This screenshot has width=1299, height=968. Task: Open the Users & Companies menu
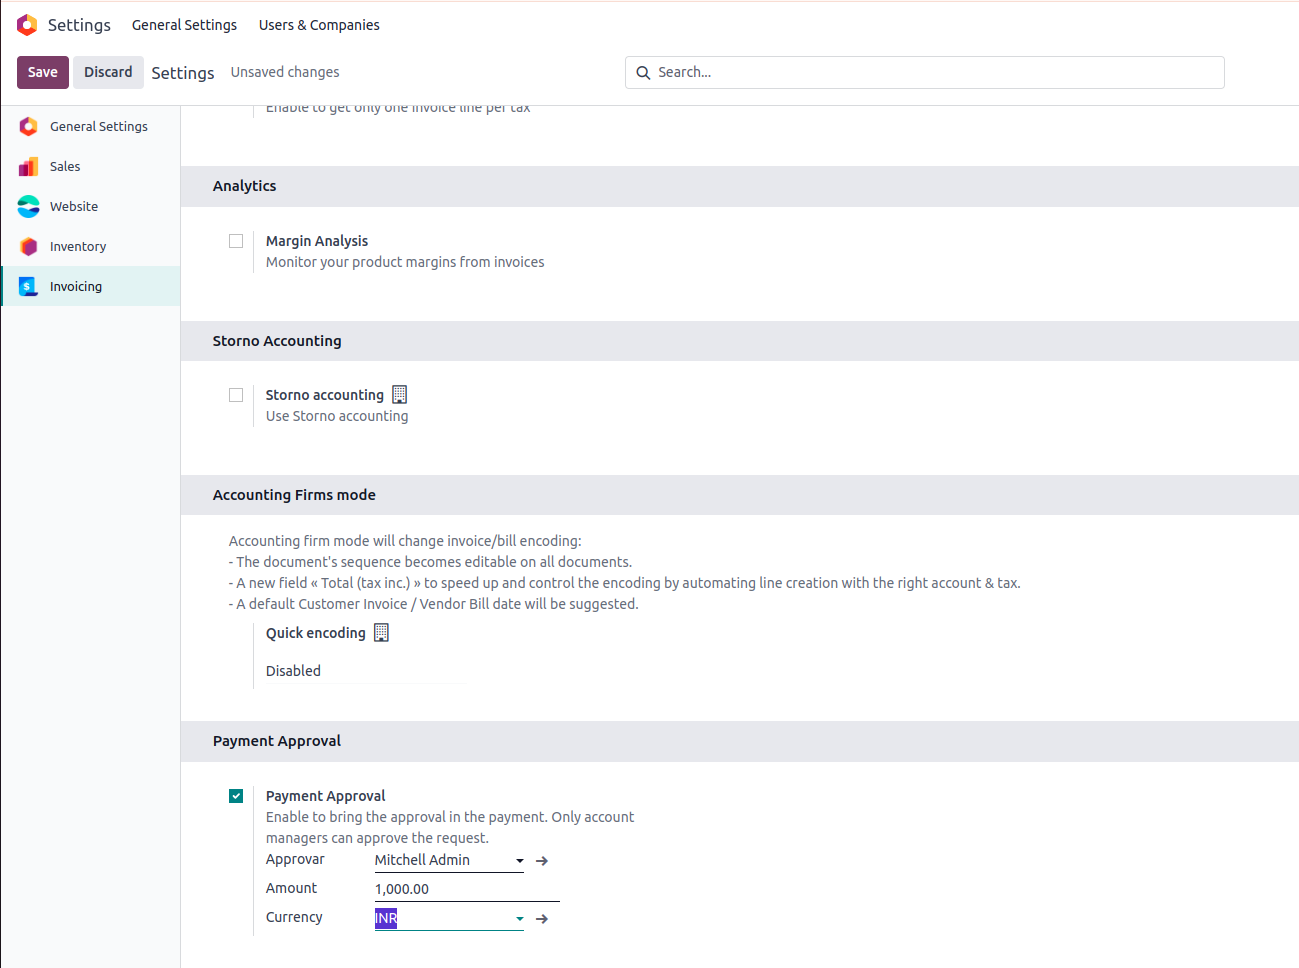click(319, 25)
